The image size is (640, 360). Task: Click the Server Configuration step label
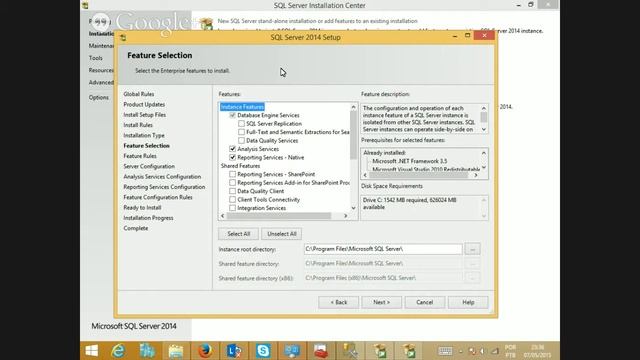pyautogui.click(x=149, y=167)
